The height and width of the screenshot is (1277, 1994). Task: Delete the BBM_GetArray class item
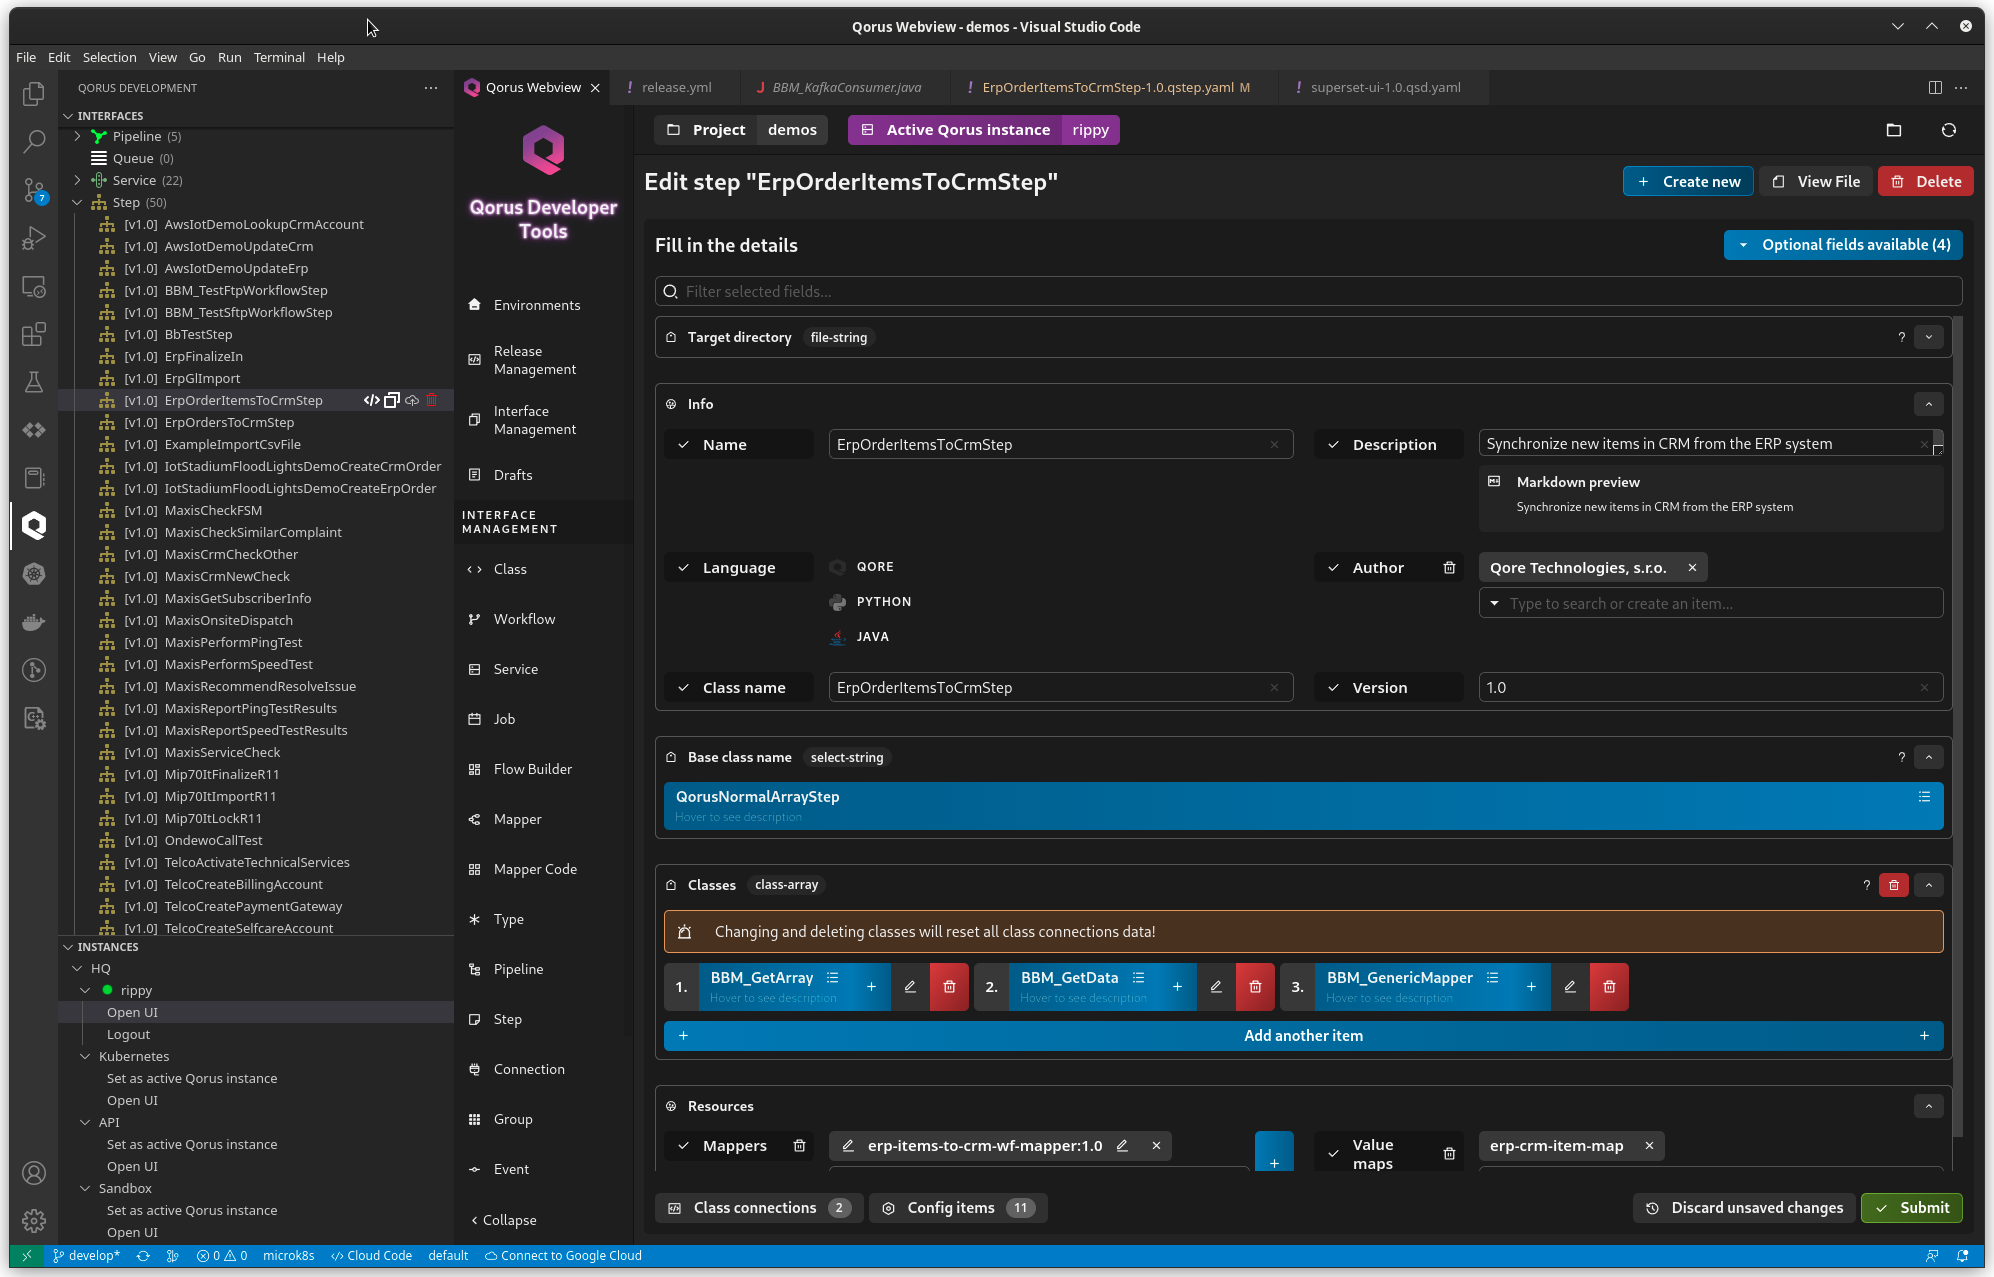tap(949, 987)
